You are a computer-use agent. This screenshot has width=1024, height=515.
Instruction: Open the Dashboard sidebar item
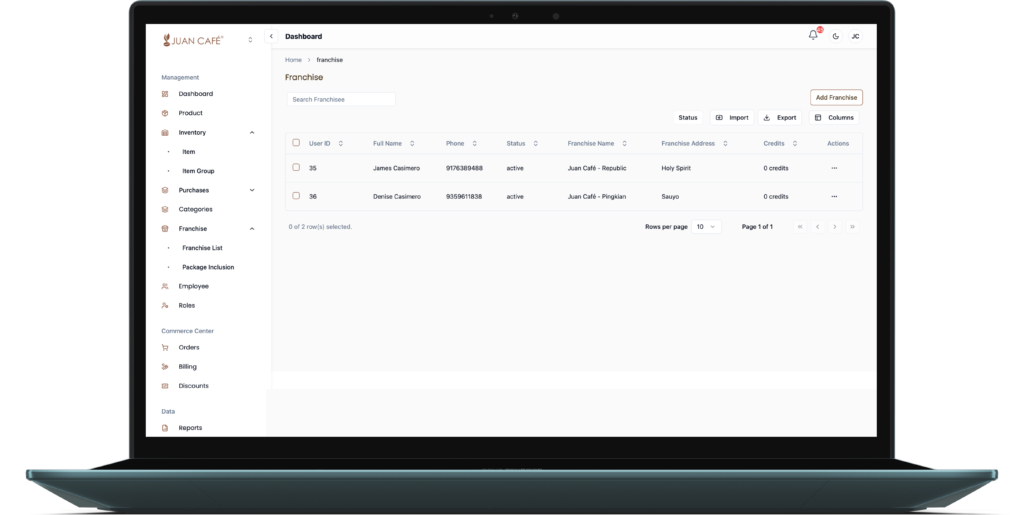pyautogui.click(x=195, y=94)
